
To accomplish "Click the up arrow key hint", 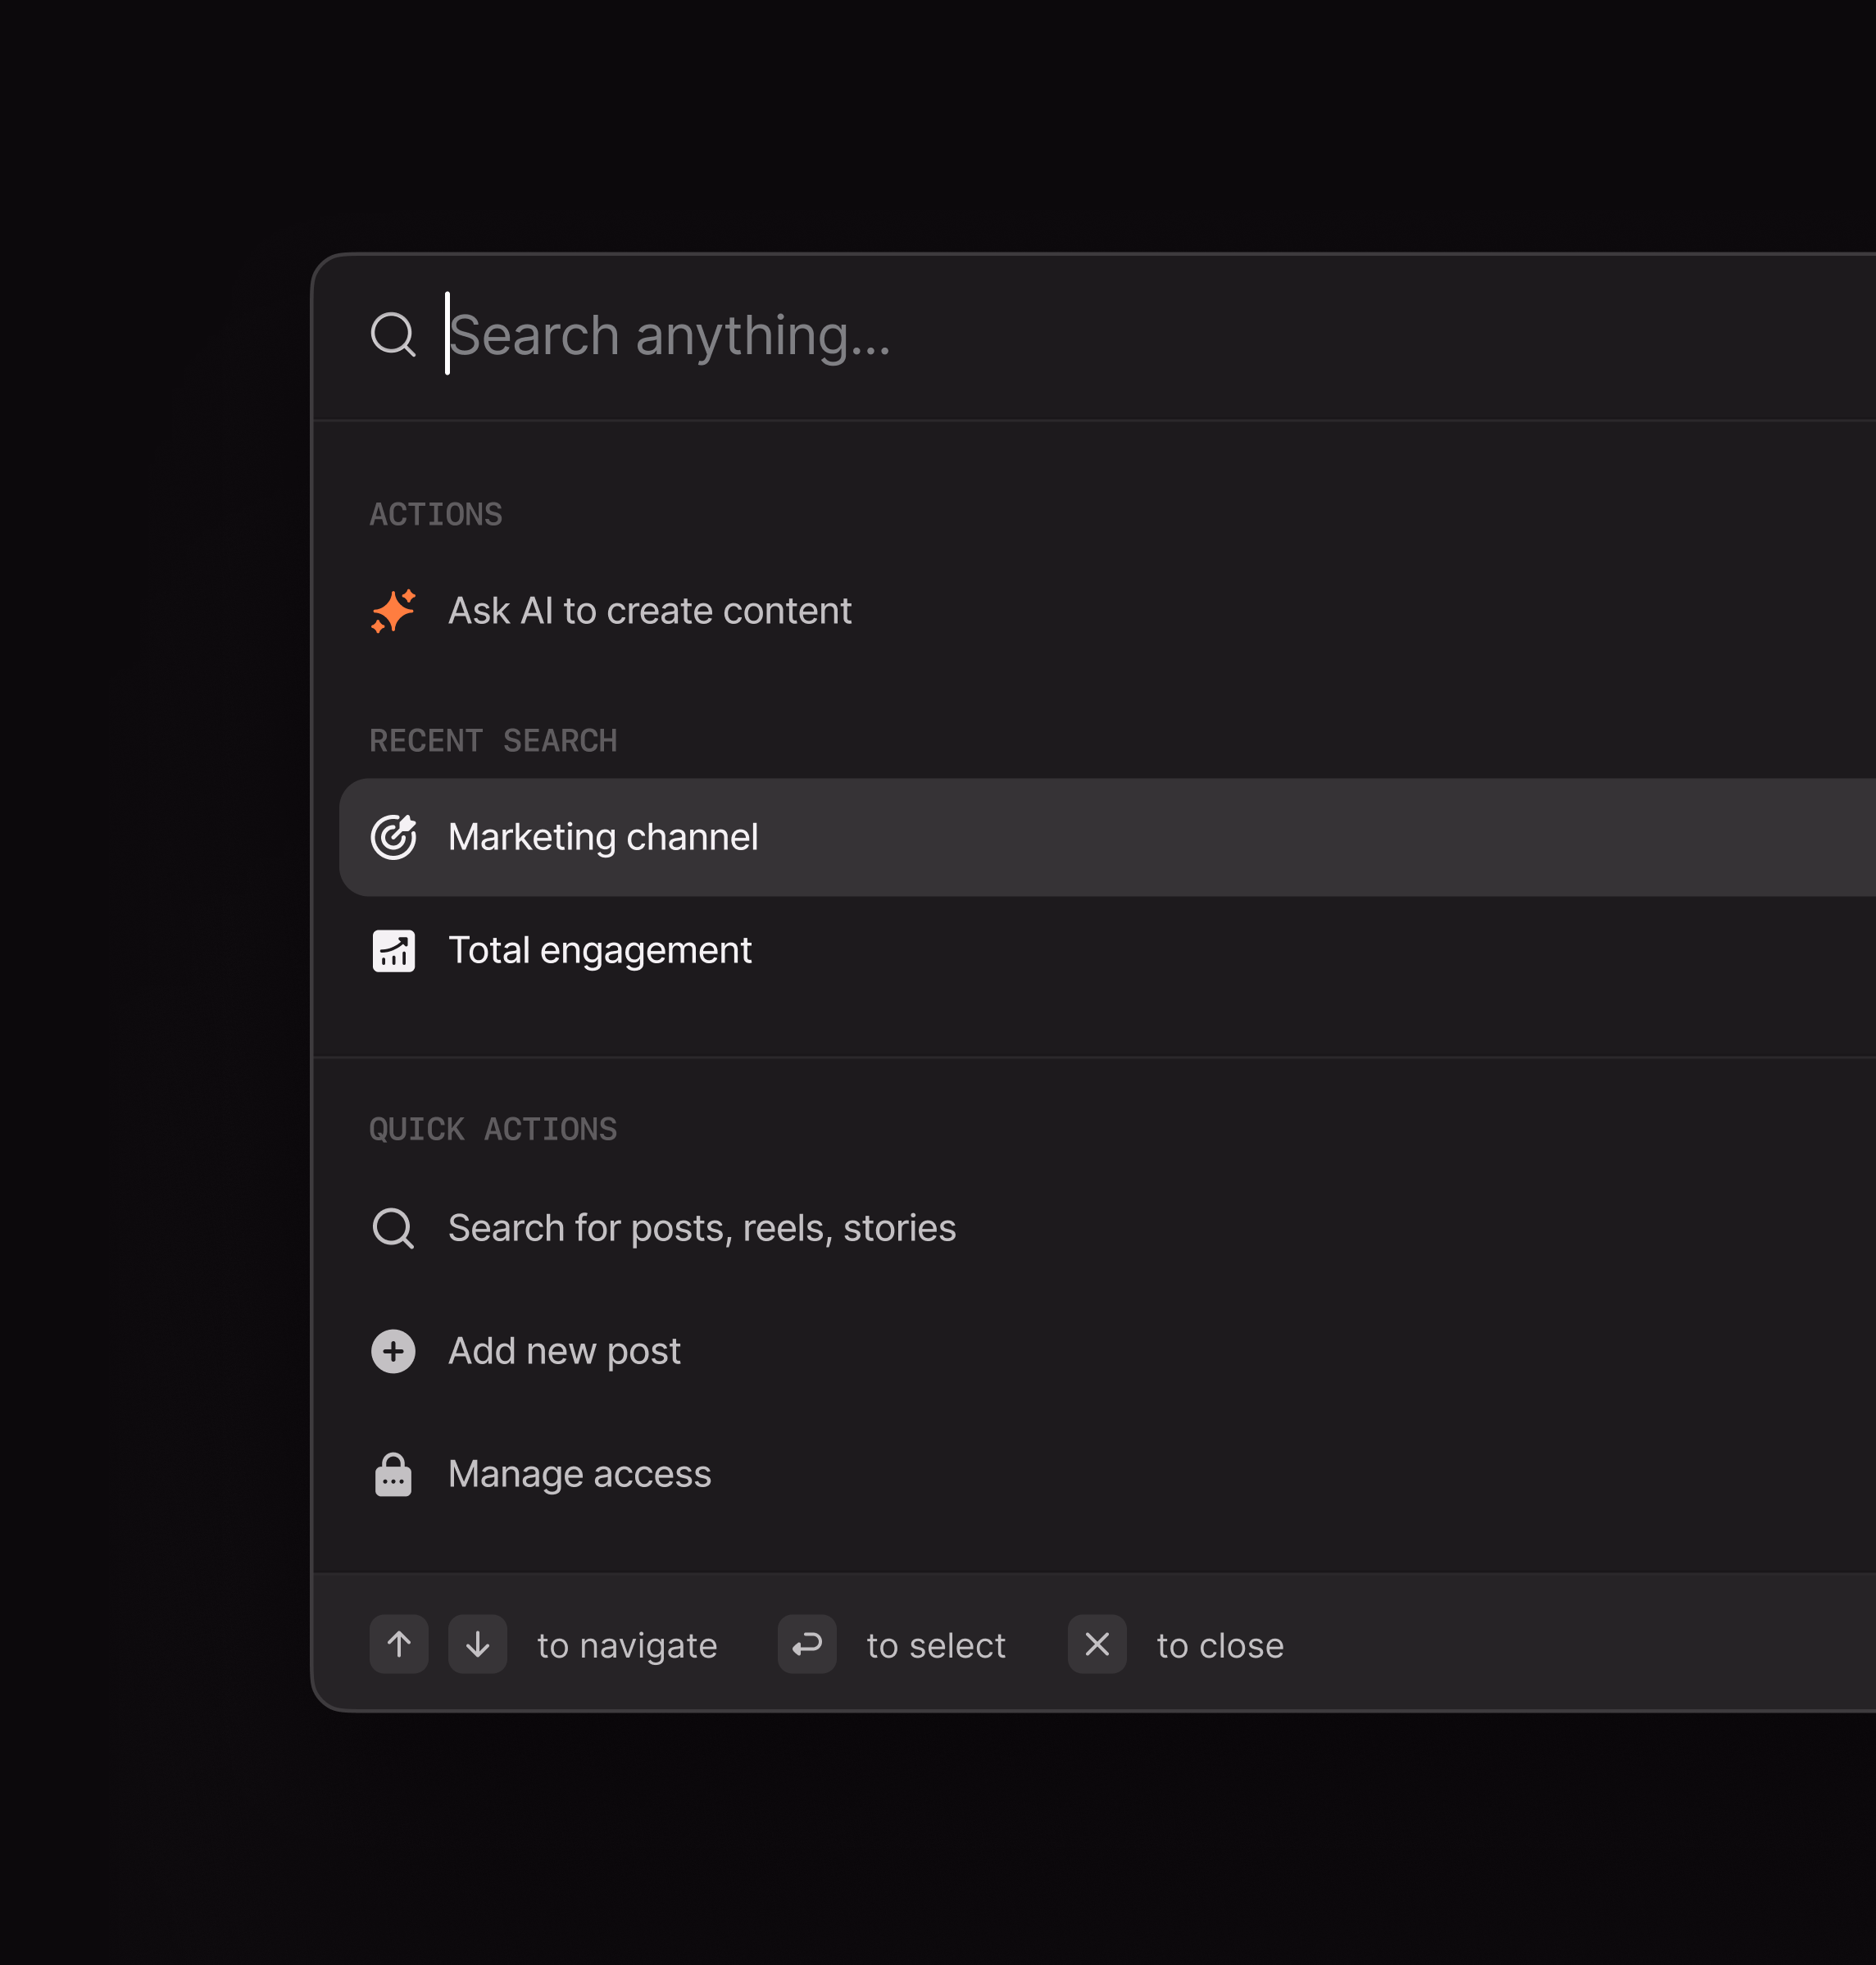I will (399, 1644).
